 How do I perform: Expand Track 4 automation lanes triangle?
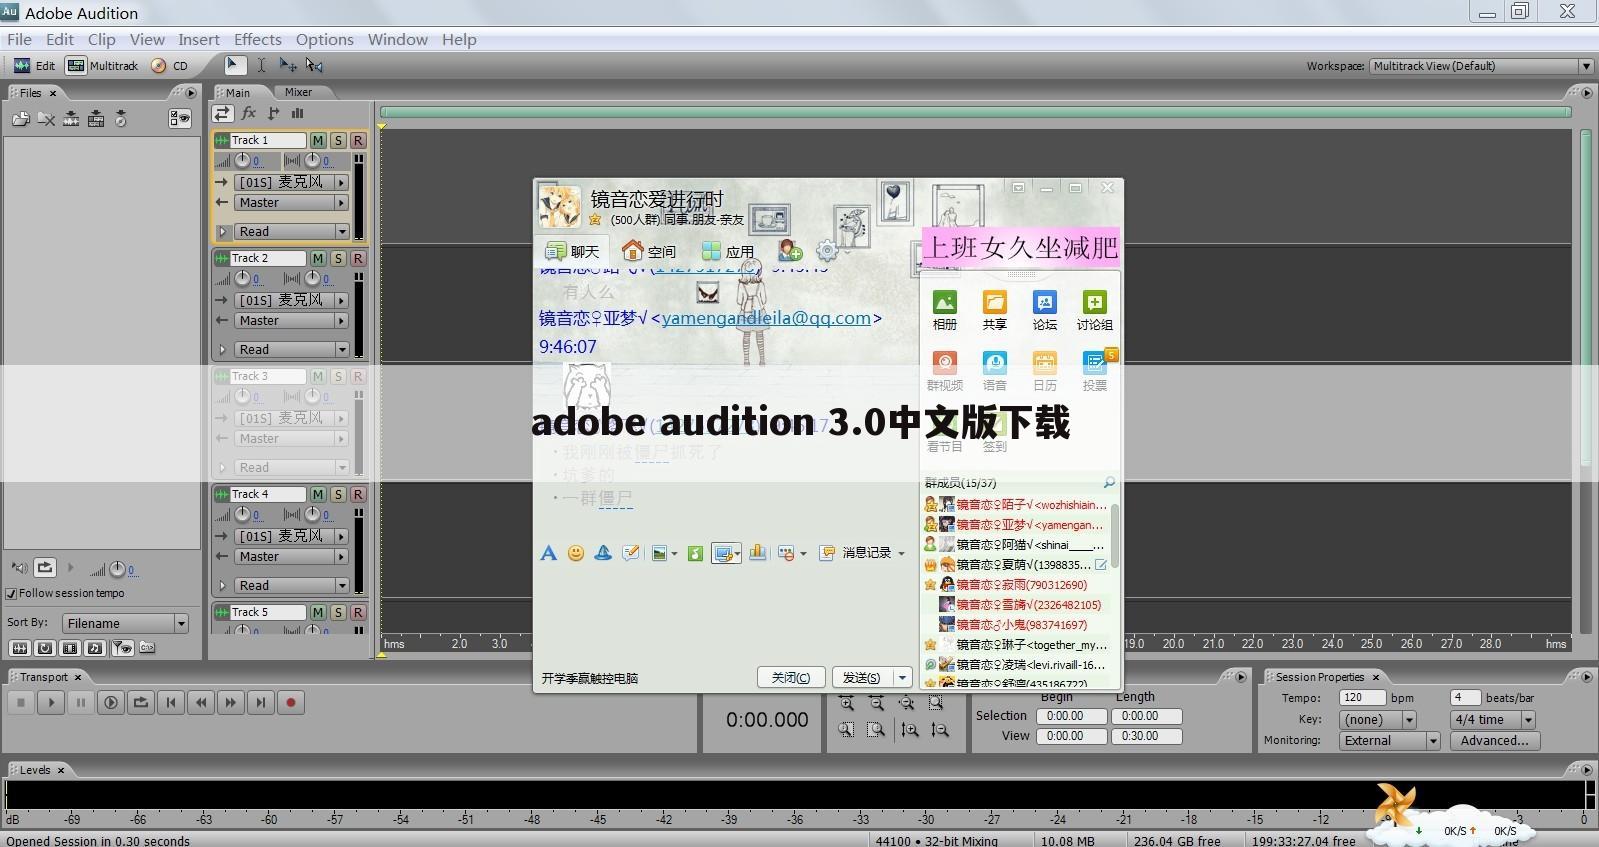pyautogui.click(x=223, y=585)
